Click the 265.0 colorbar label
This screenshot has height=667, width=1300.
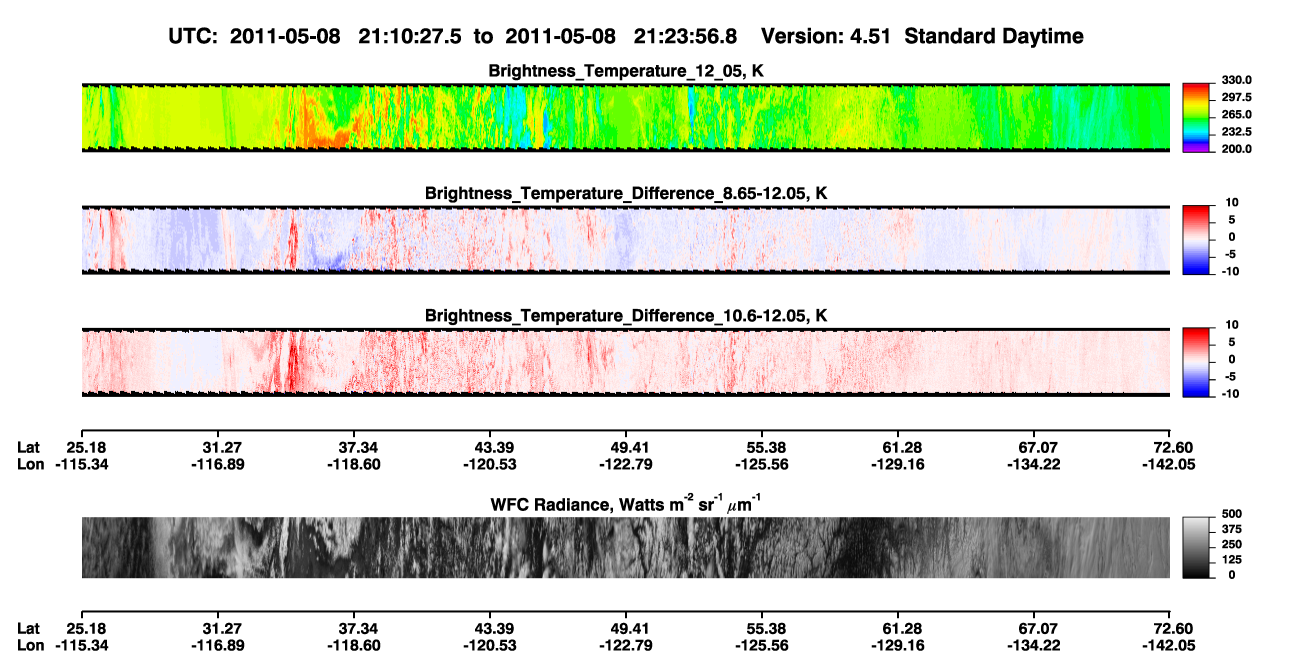click(1236, 114)
